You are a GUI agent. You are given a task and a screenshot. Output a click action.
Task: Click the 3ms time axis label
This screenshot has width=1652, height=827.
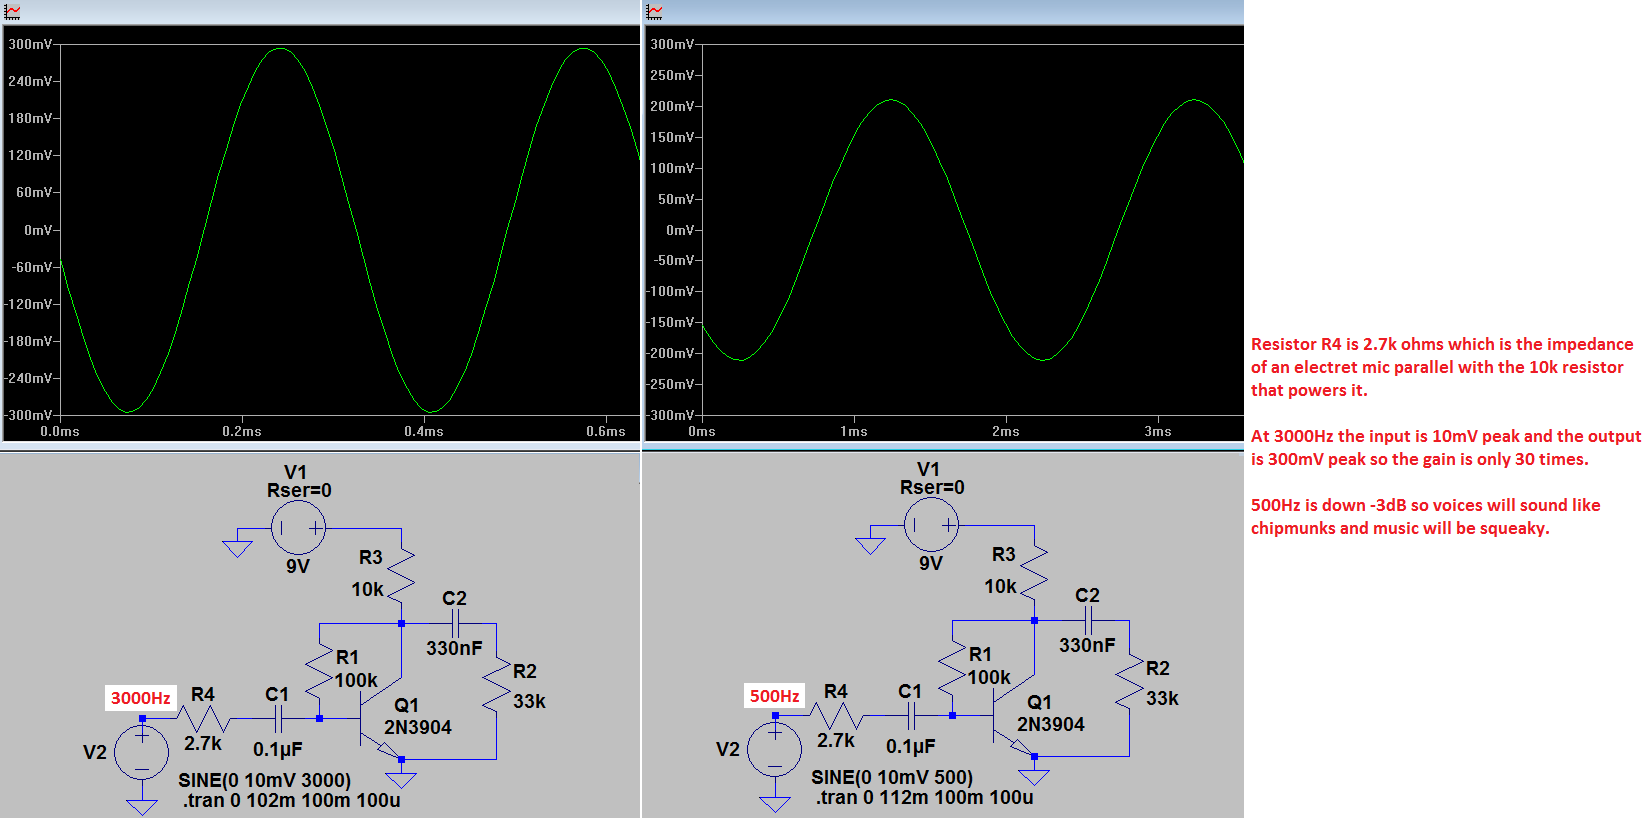pyautogui.click(x=1158, y=432)
